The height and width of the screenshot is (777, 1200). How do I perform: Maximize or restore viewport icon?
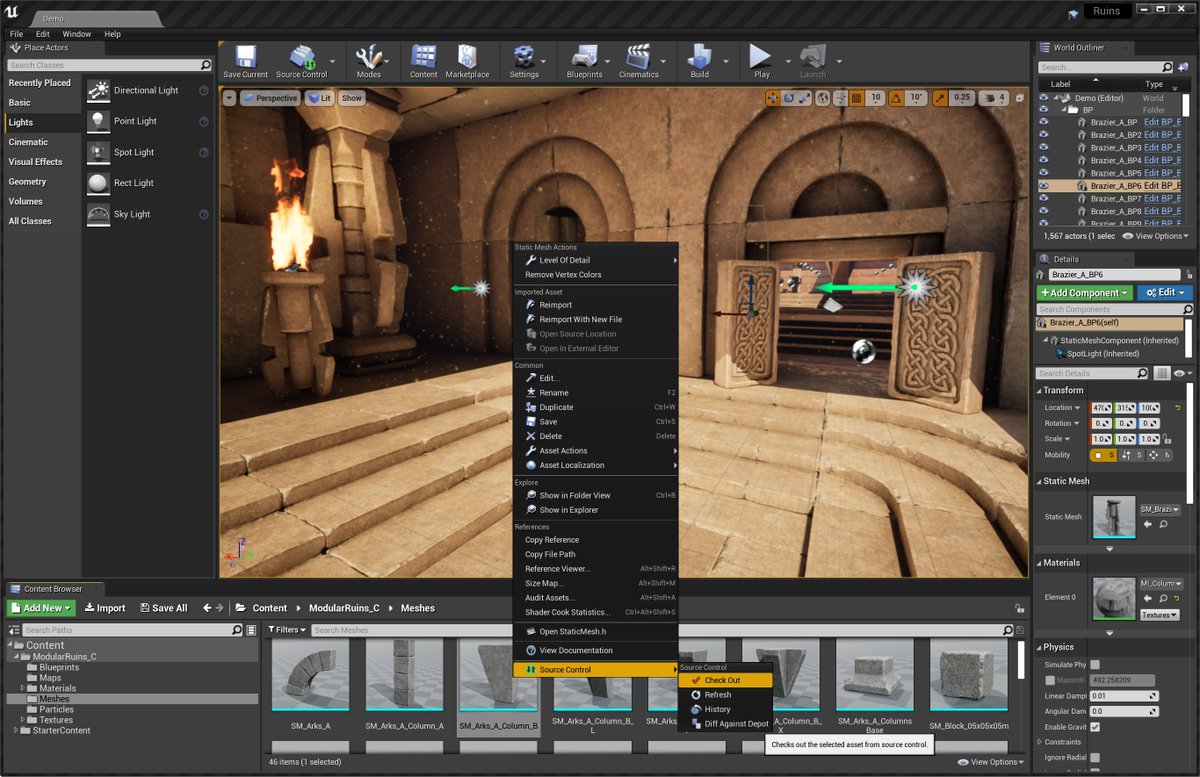1018,98
